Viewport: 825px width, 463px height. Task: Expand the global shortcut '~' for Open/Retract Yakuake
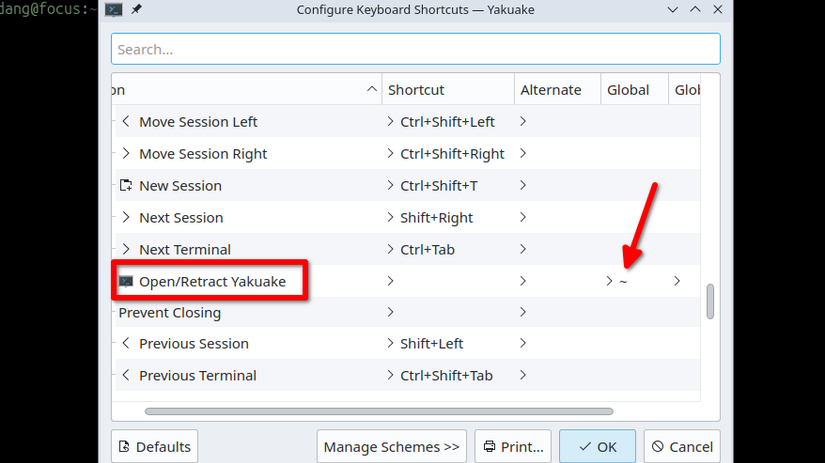(609, 282)
